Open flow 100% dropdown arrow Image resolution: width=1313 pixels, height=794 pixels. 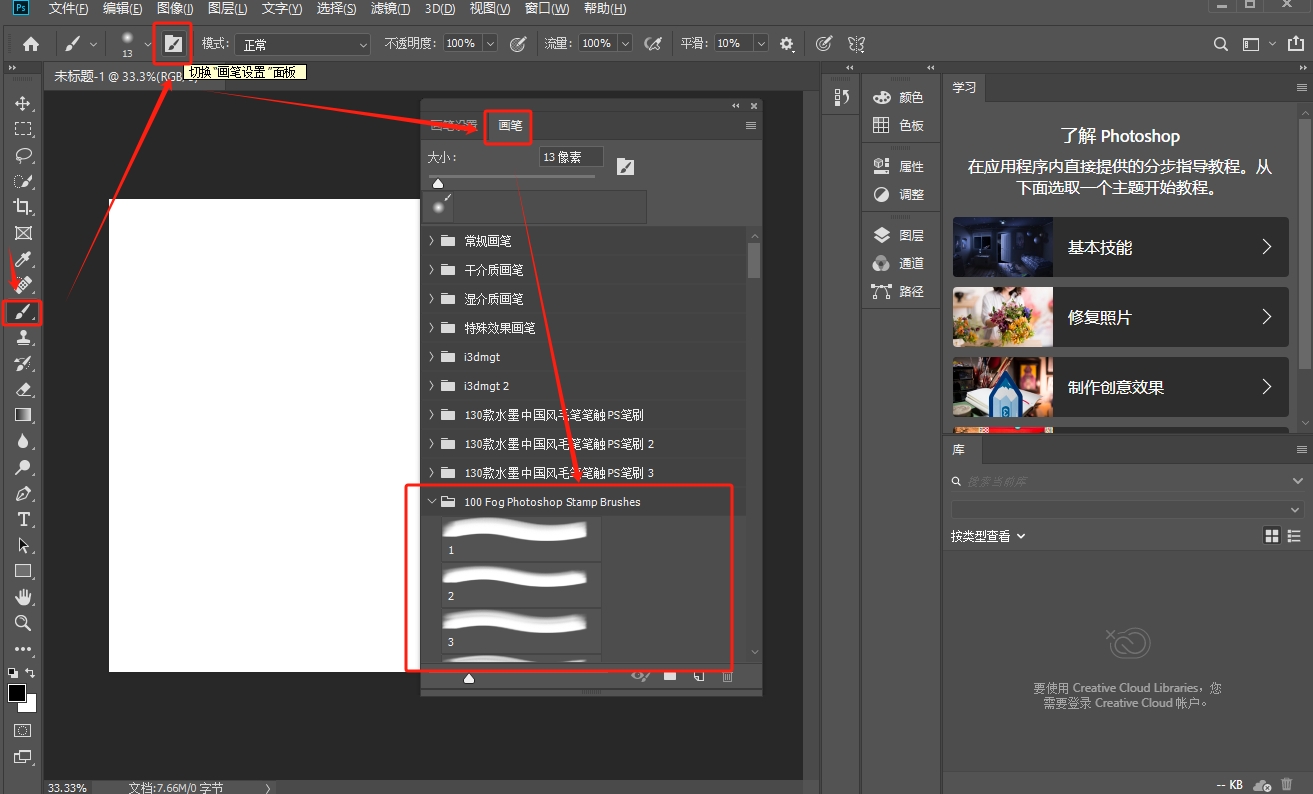pyautogui.click(x=625, y=43)
